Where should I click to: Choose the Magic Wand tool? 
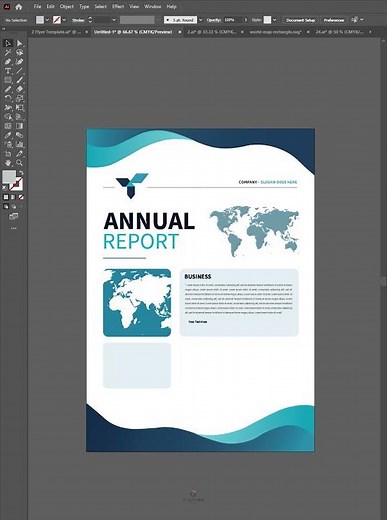pyautogui.click(x=8, y=52)
